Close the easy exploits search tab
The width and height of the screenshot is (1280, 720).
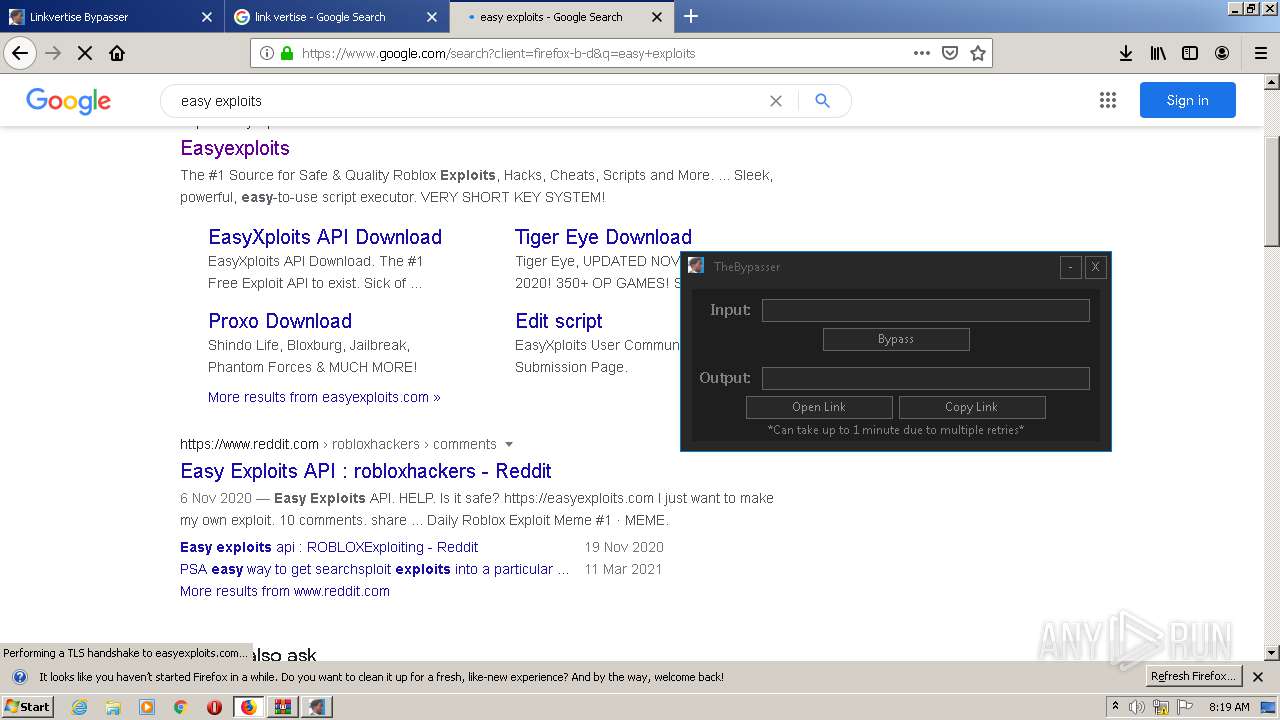[657, 17]
